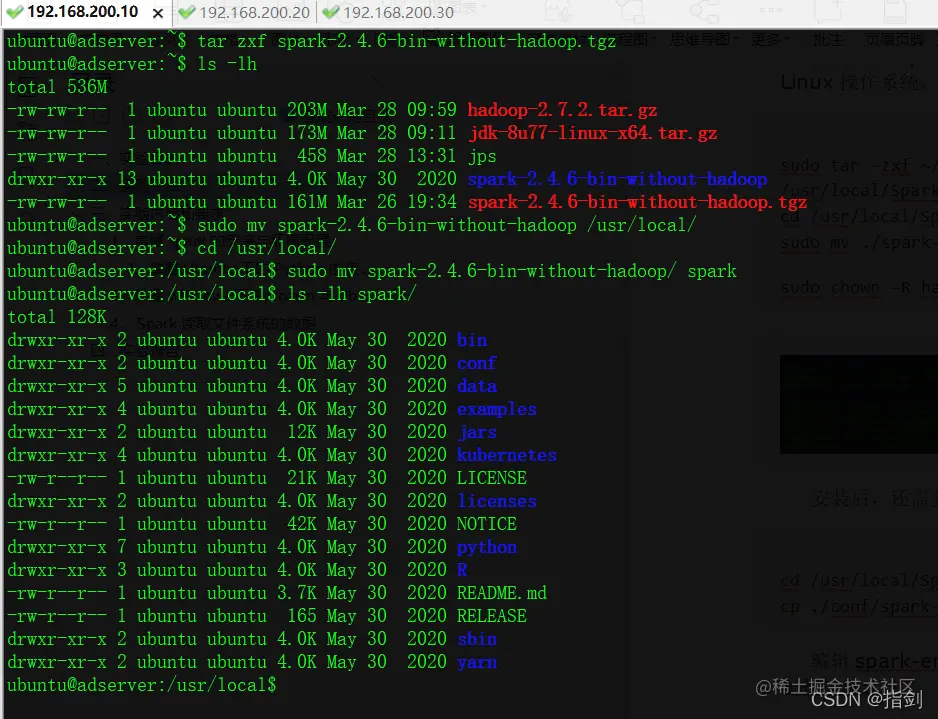
Task: Click hadoop-2.7.2.tar.gz file name
Action: [x=562, y=110]
